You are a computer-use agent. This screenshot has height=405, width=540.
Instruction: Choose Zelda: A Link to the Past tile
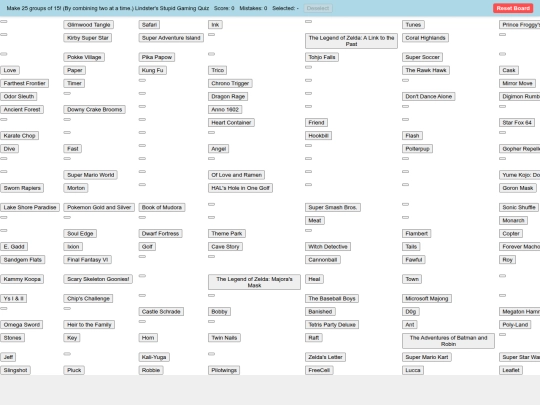pyautogui.click(x=351, y=41)
